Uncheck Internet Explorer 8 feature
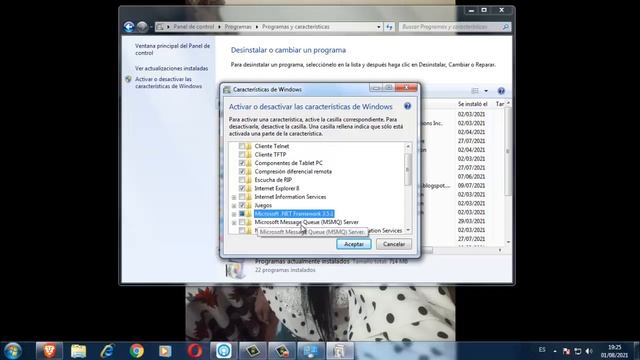 242,188
